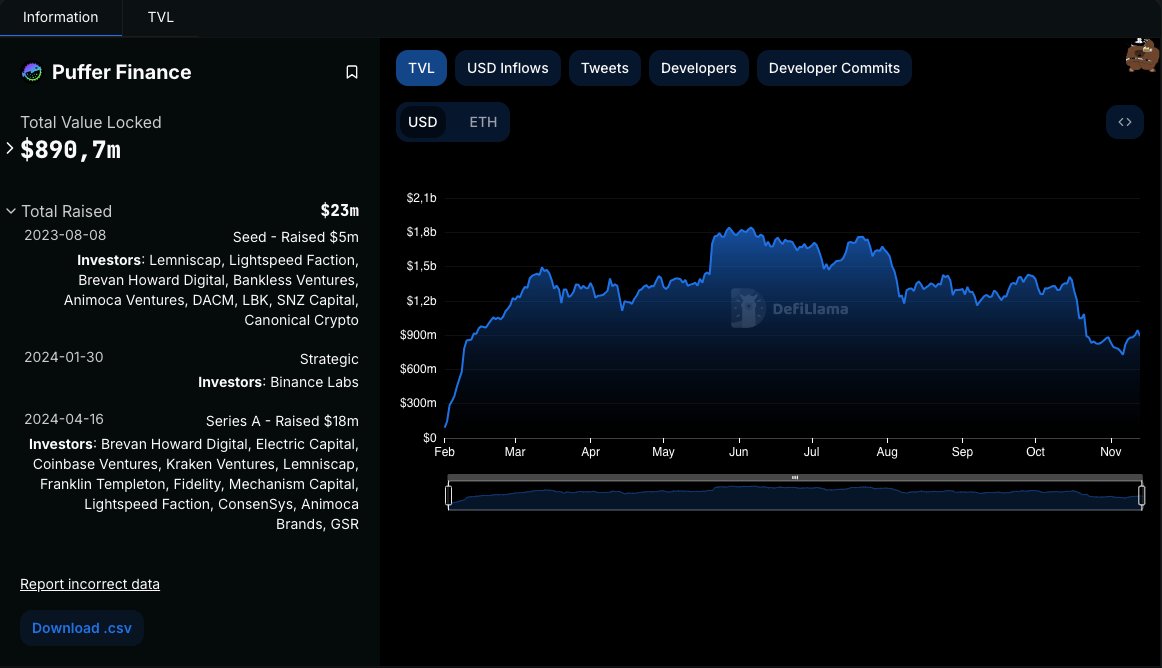Click the Nov label on the chart axis
The height and width of the screenshot is (668, 1162).
click(1110, 452)
